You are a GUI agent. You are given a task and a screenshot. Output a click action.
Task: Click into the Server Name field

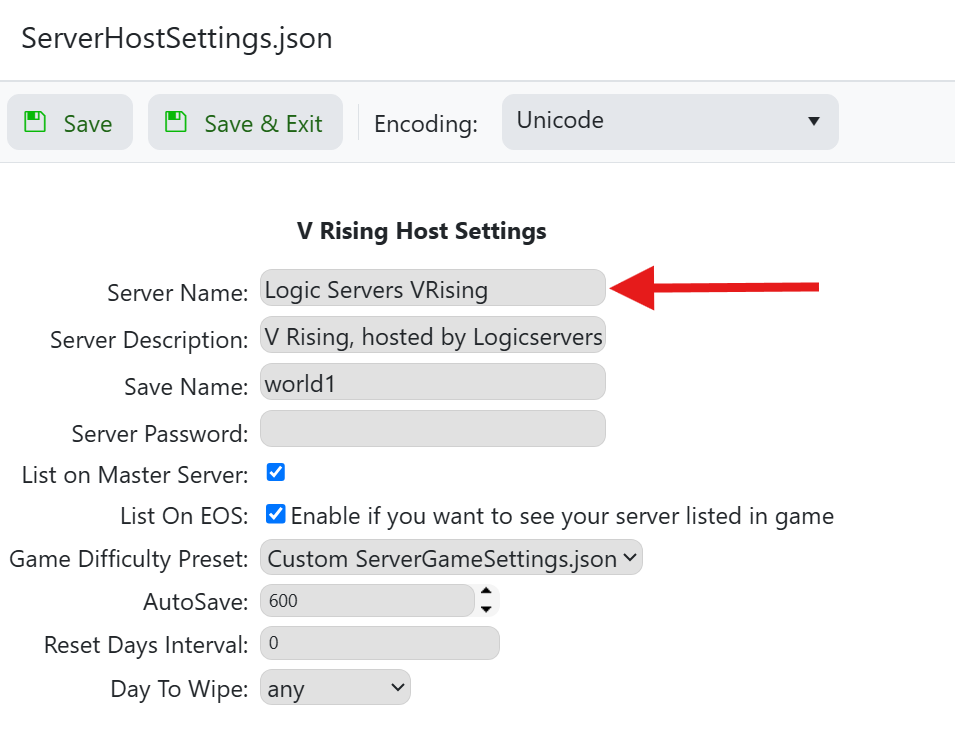[432, 290]
